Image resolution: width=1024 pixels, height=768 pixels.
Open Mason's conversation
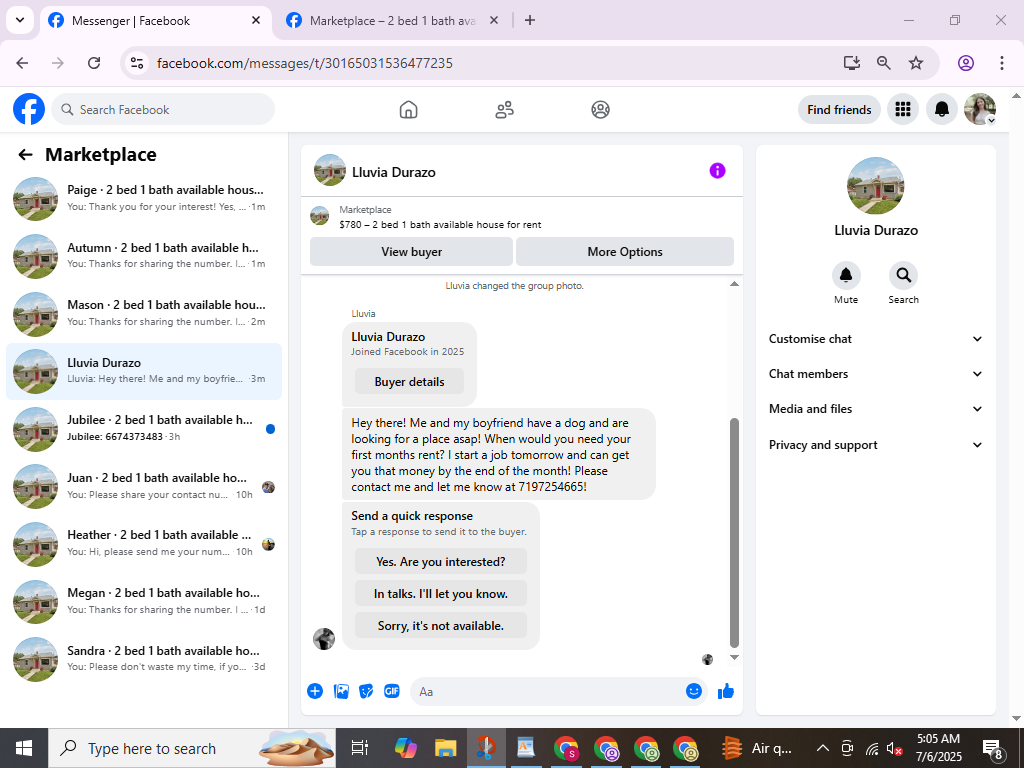pos(144,313)
